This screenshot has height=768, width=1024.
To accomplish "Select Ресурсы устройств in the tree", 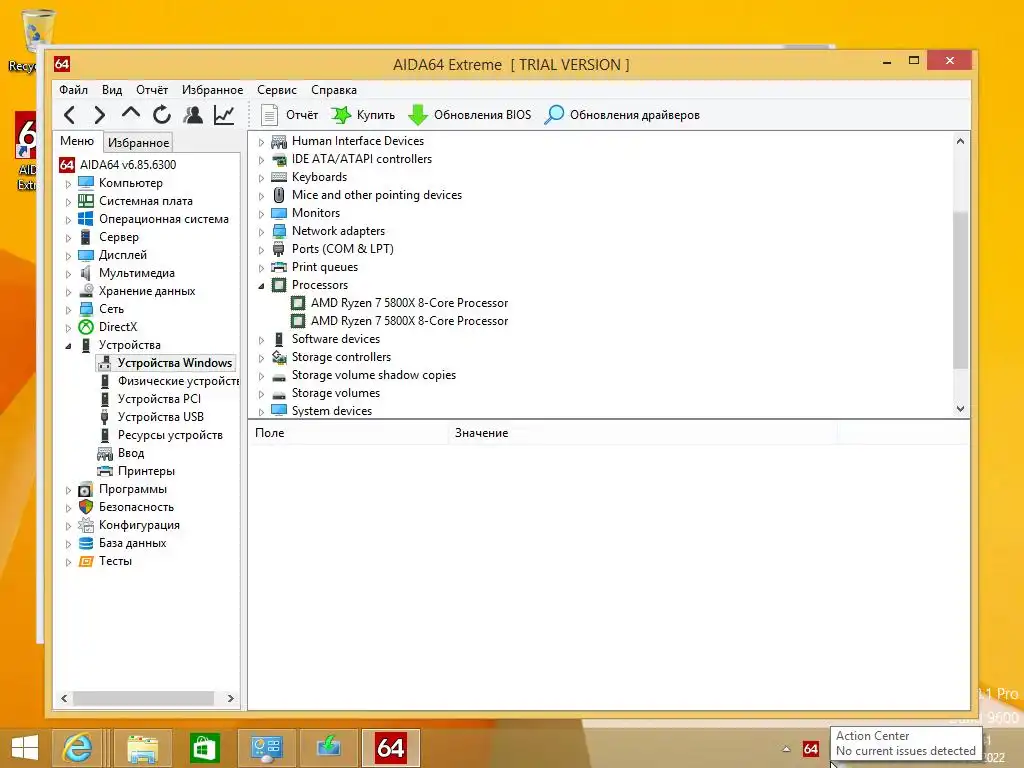I will pyautogui.click(x=170, y=435).
